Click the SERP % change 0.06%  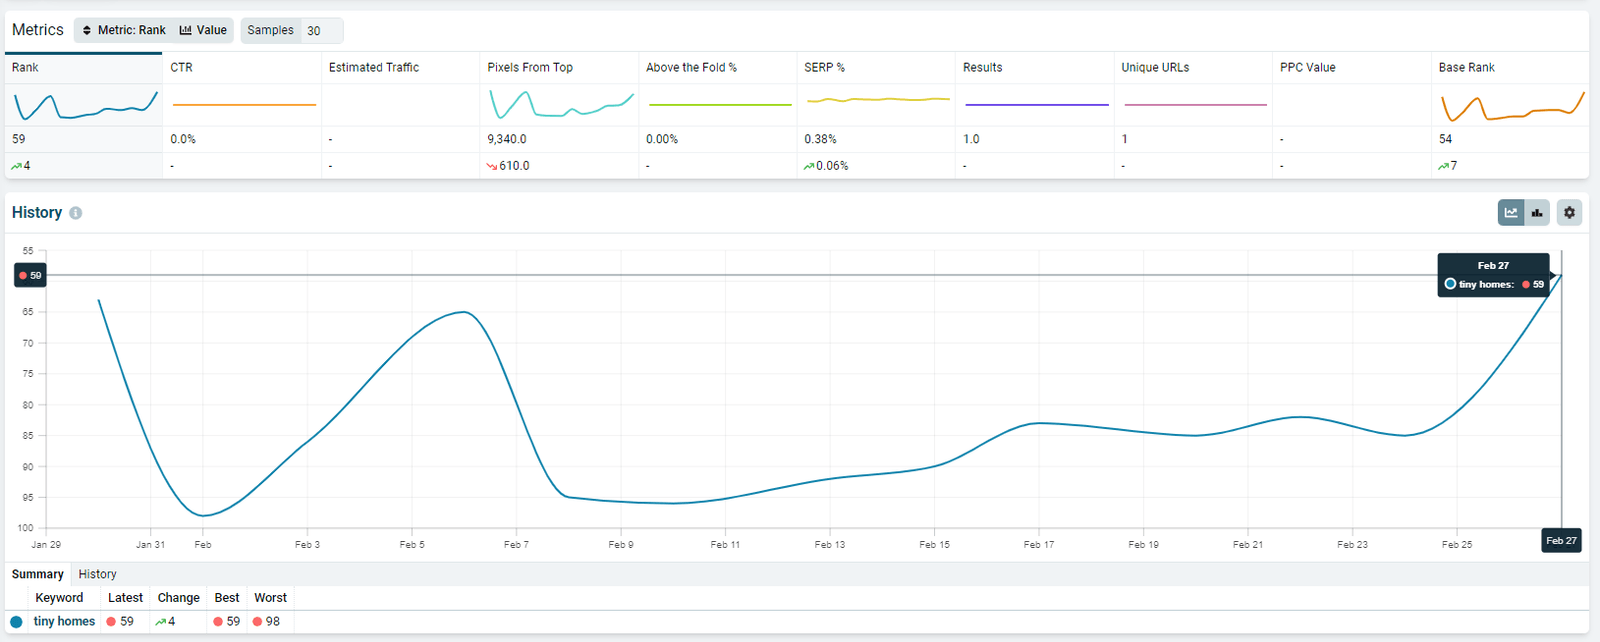(x=826, y=166)
